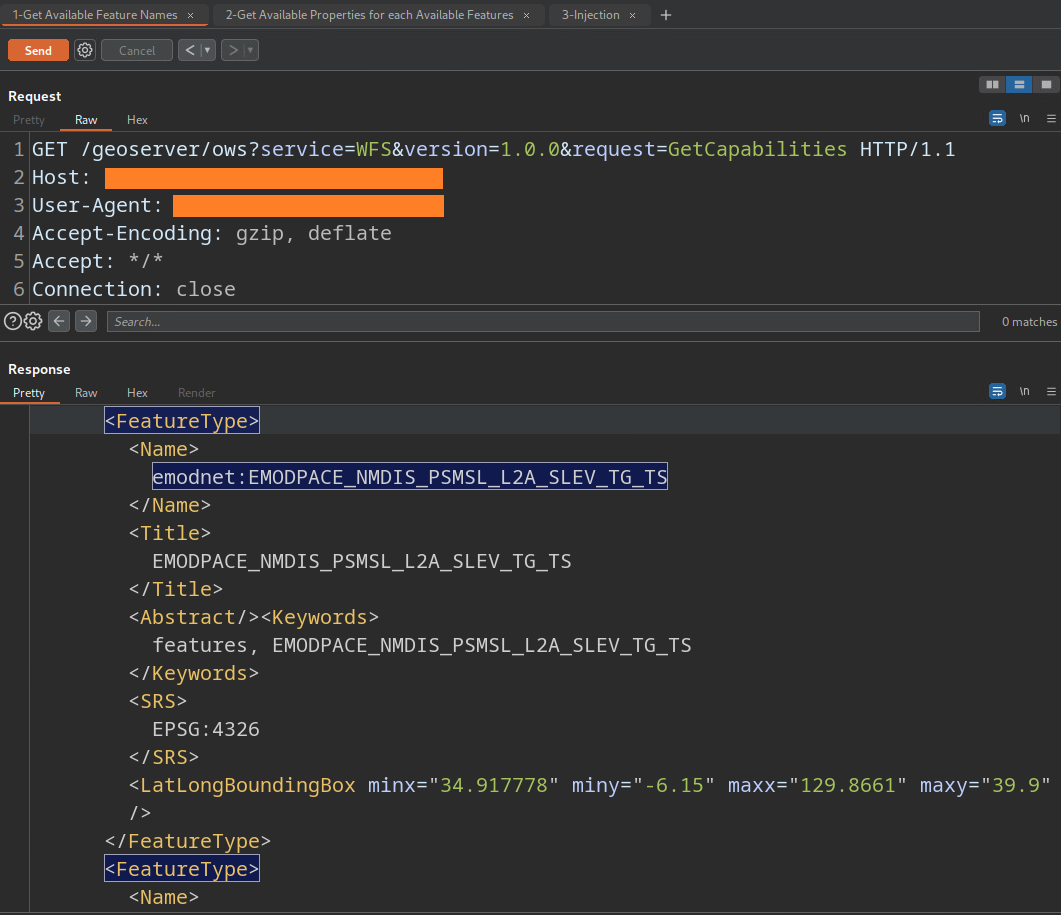The width and height of the screenshot is (1061, 915).
Task: Open the history back dropdown arrow
Action: tap(207, 50)
